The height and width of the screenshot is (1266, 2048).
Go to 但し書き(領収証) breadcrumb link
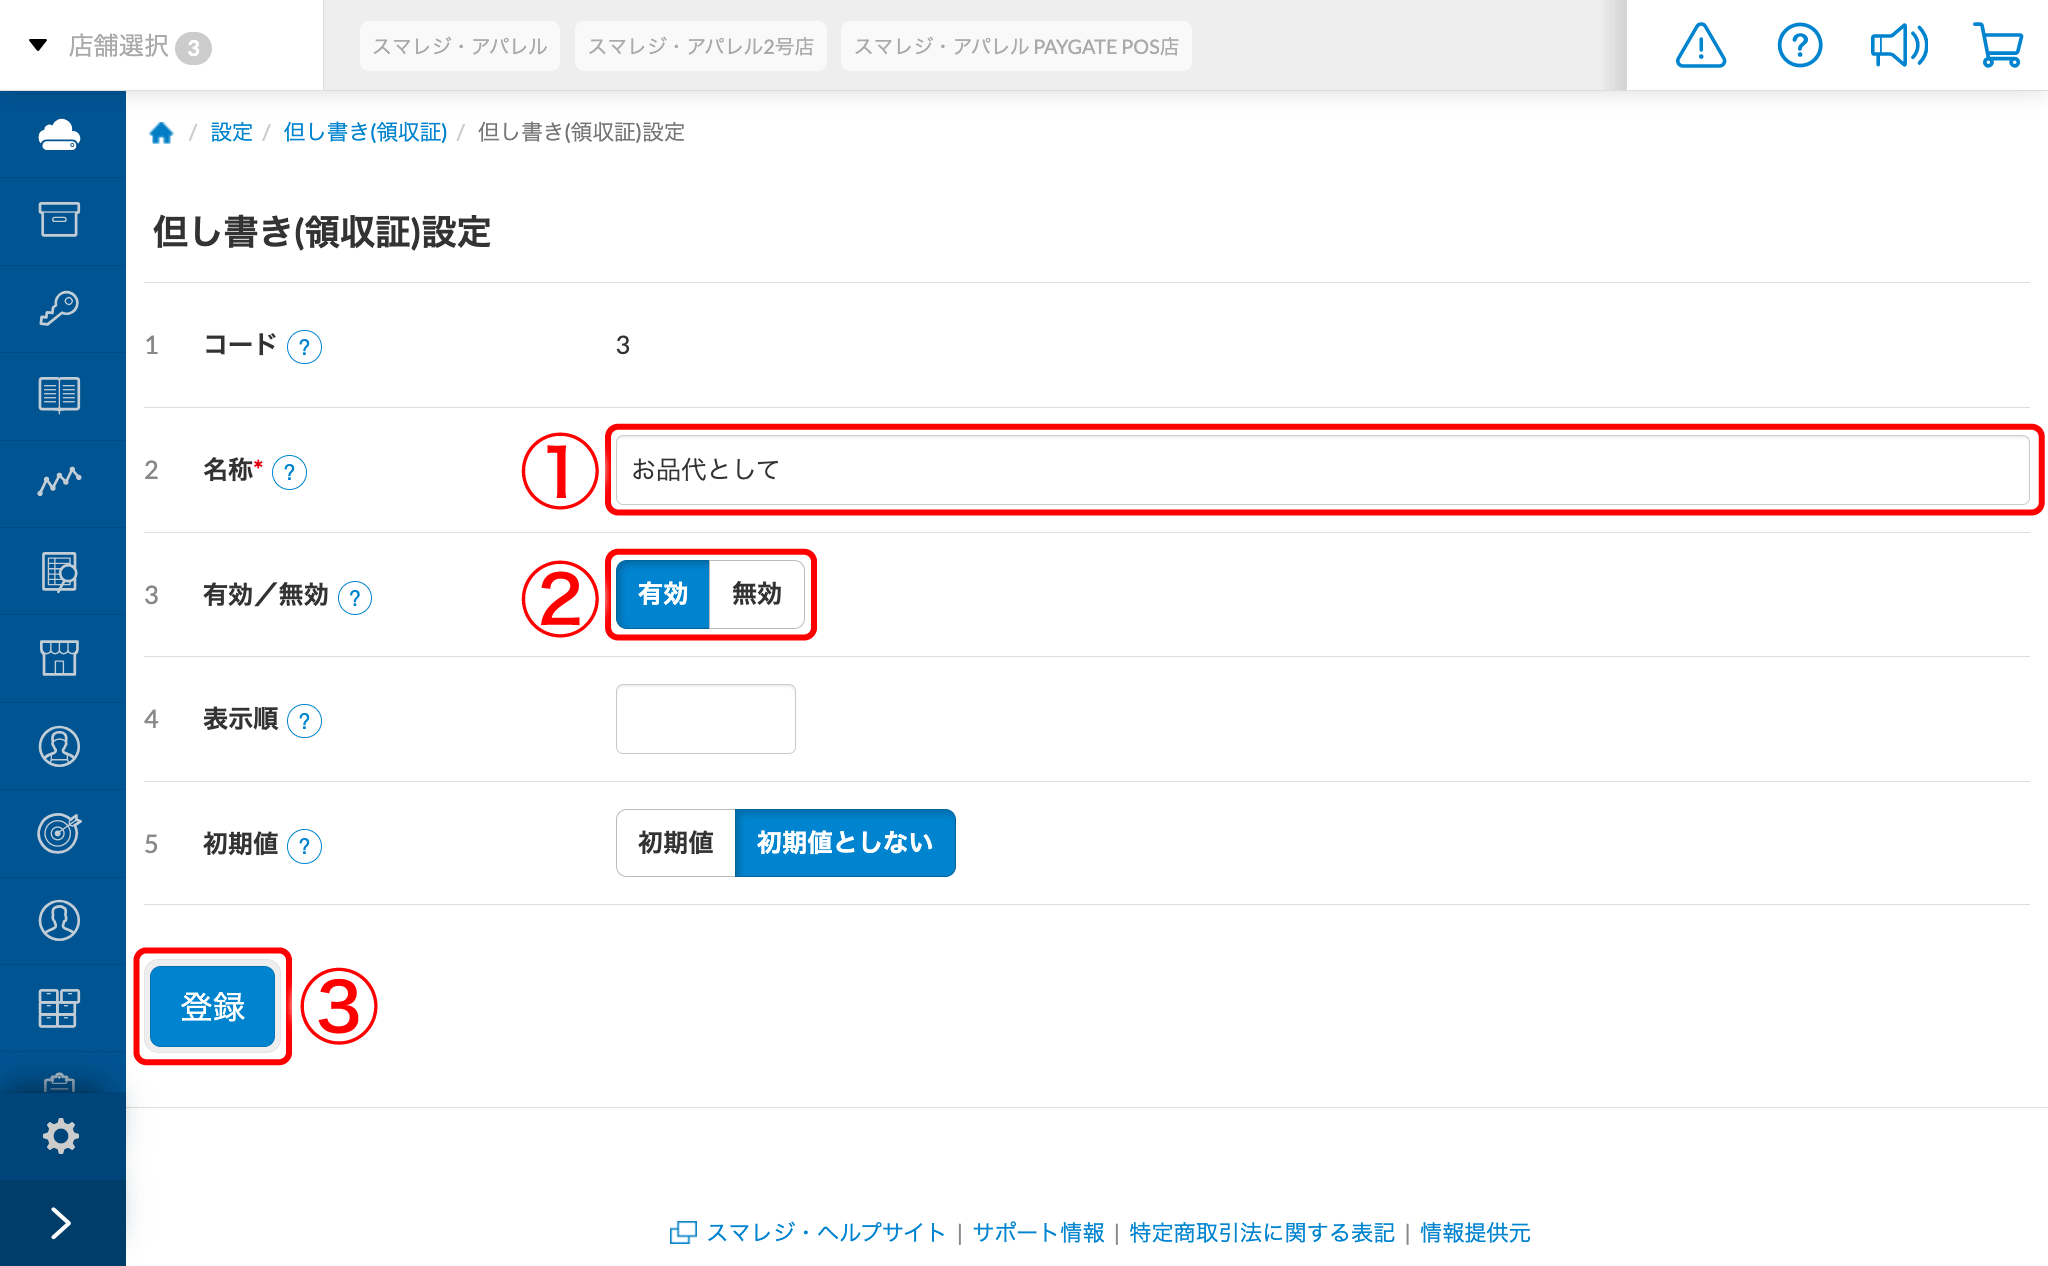[x=365, y=132]
